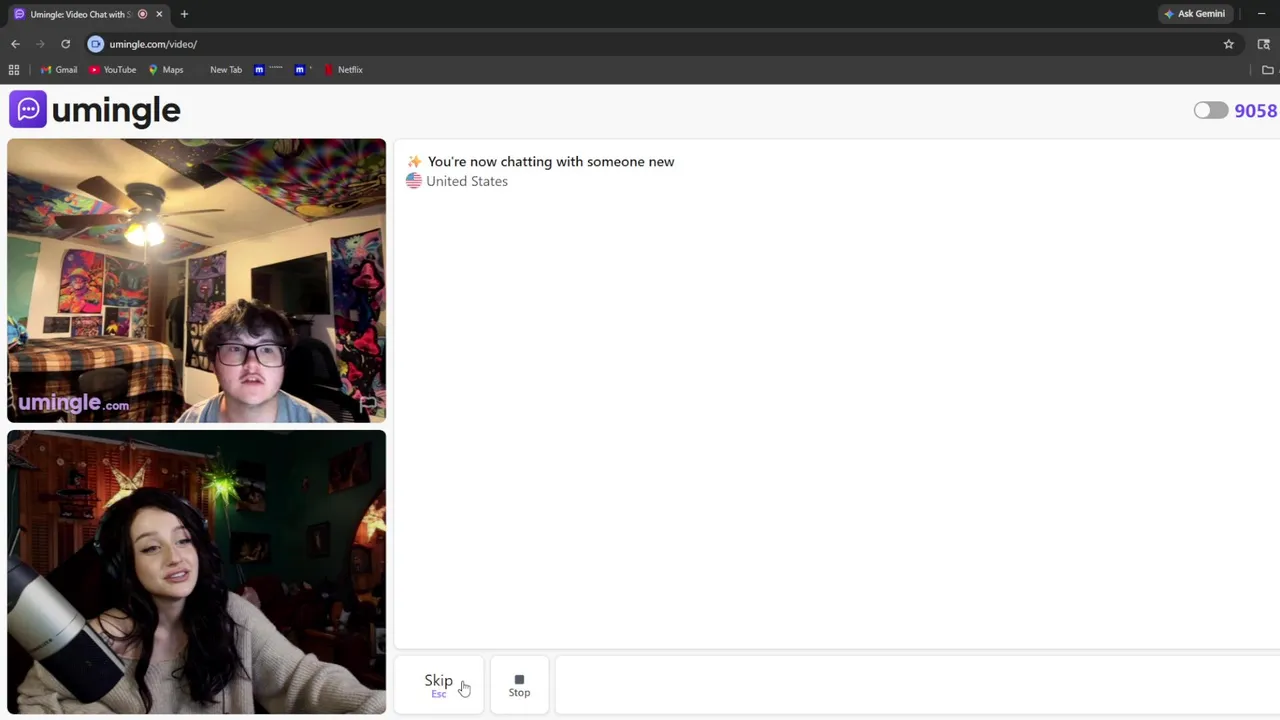Click the Skip button
The height and width of the screenshot is (720, 1280).
[439, 685]
